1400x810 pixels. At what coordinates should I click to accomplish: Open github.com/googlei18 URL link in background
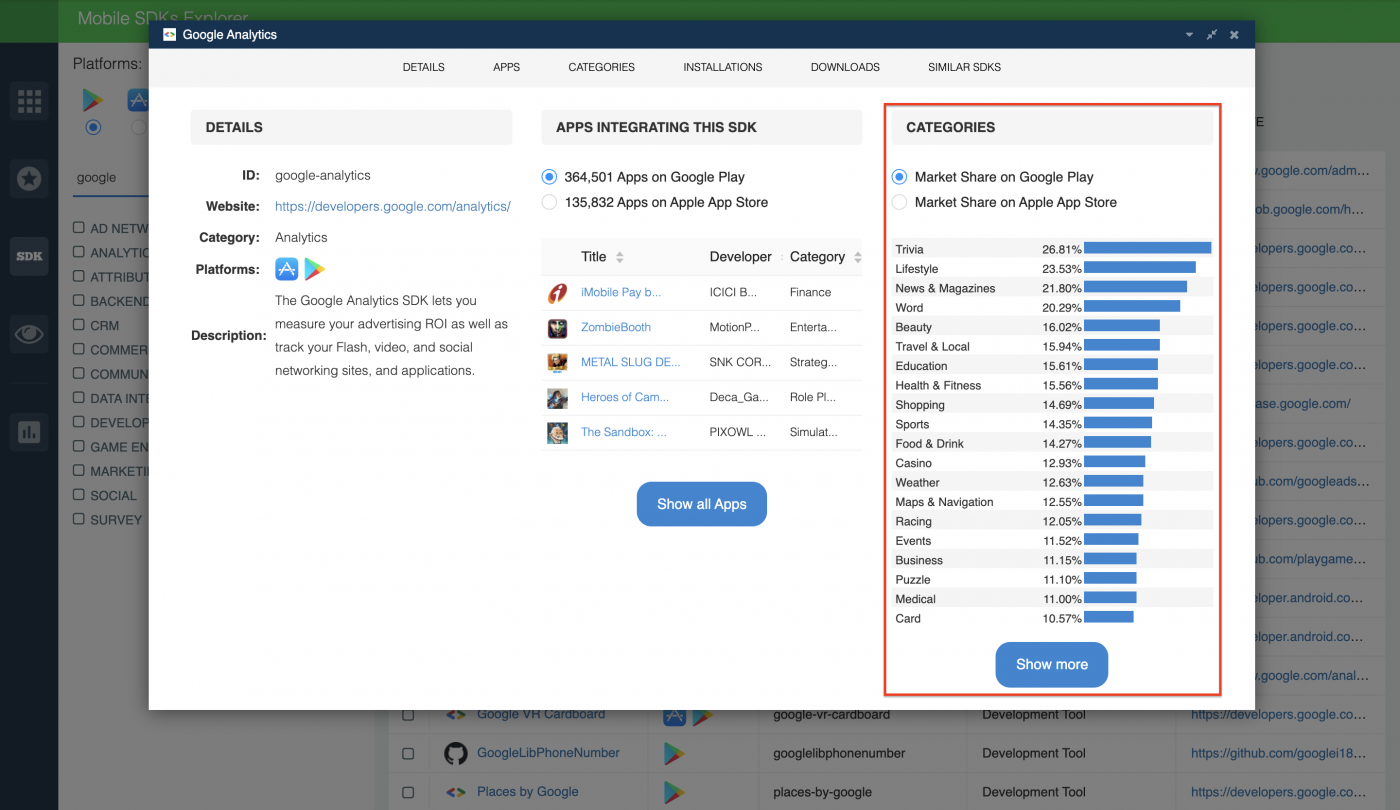1278,753
